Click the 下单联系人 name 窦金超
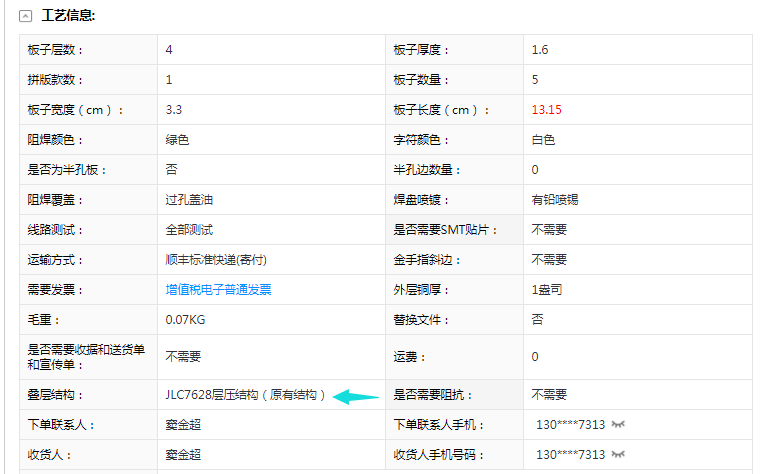This screenshot has width=766, height=474. (183, 424)
